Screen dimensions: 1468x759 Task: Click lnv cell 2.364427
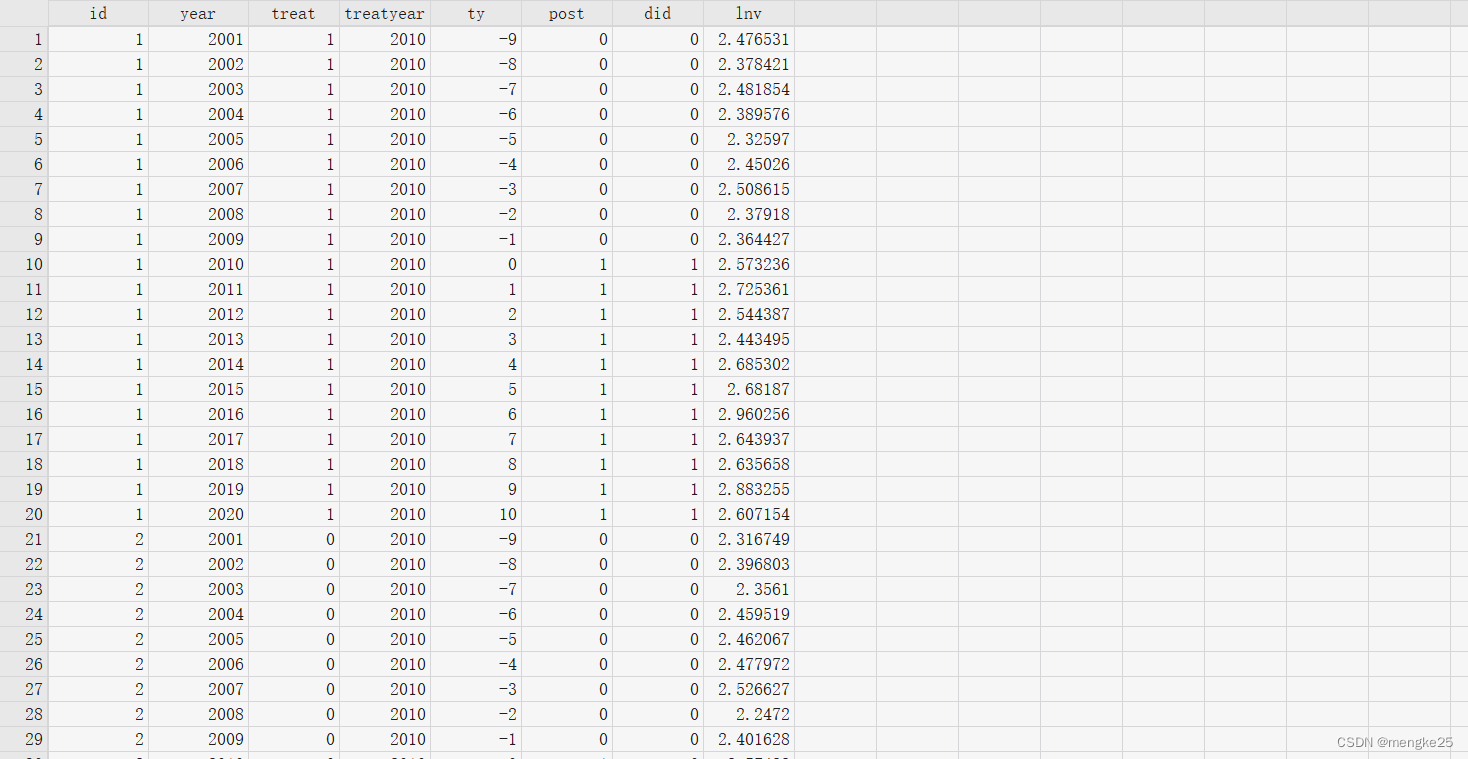(749, 239)
